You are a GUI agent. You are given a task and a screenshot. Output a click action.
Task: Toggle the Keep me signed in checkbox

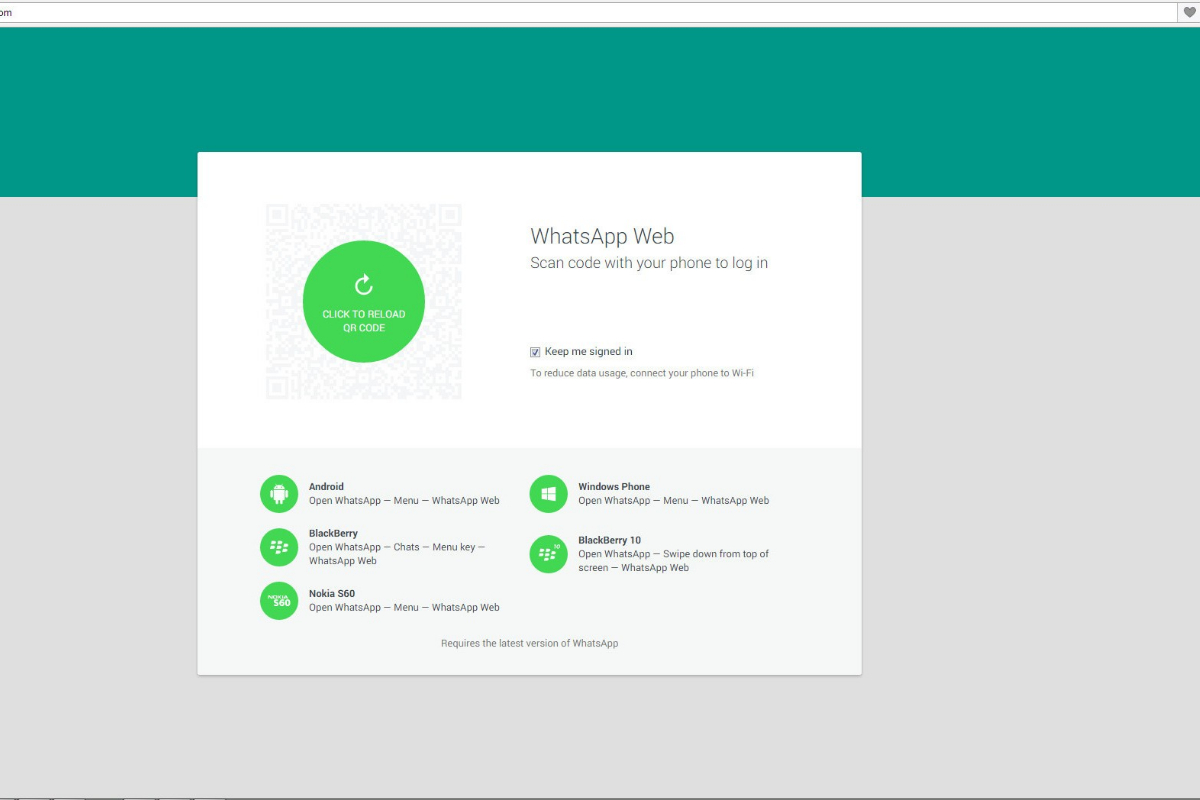(535, 352)
